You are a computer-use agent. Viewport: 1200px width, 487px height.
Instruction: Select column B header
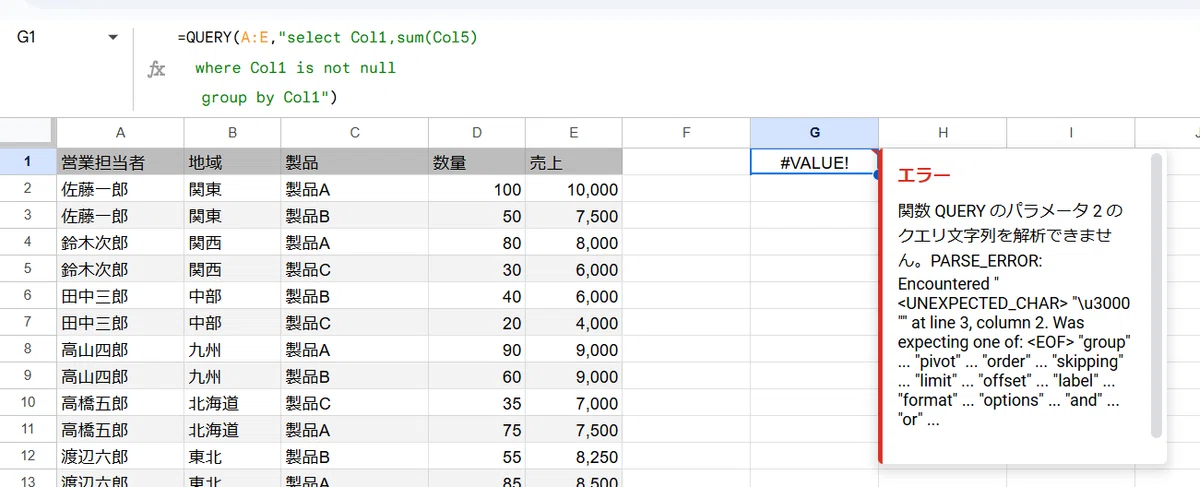pos(232,132)
